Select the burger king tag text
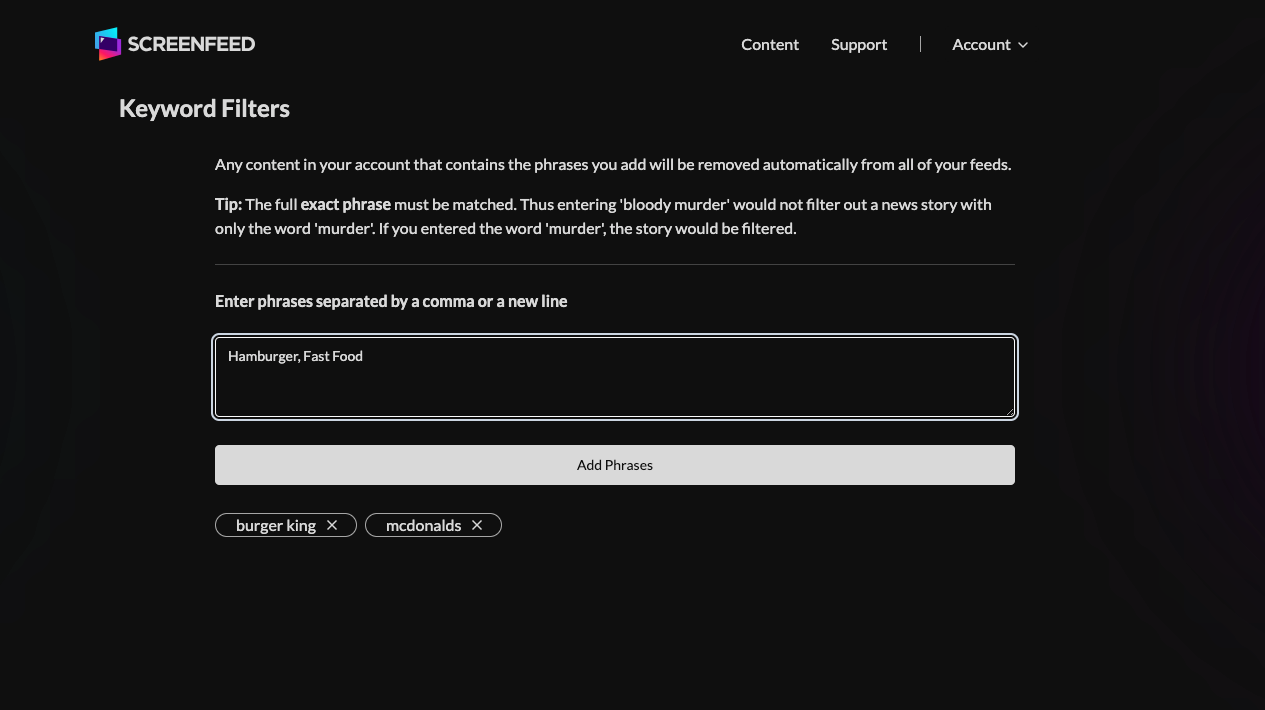The width and height of the screenshot is (1265, 710). pyautogui.click(x=276, y=525)
